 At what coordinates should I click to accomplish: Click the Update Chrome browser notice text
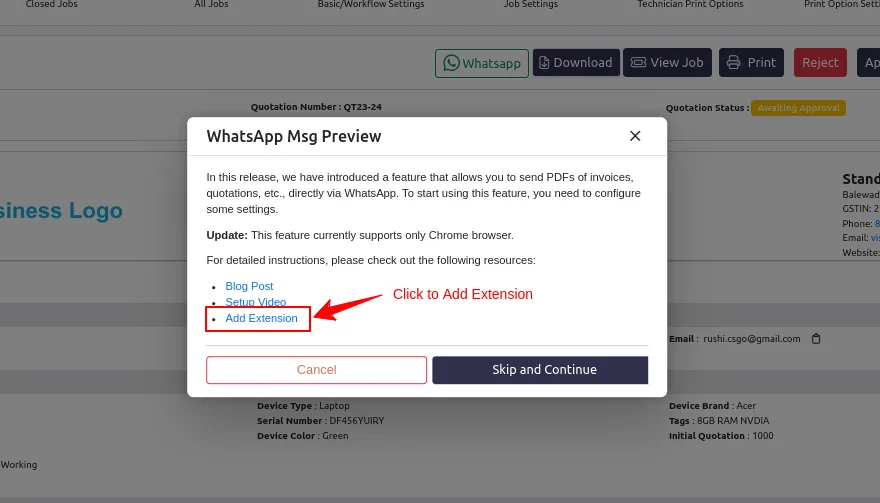point(360,235)
